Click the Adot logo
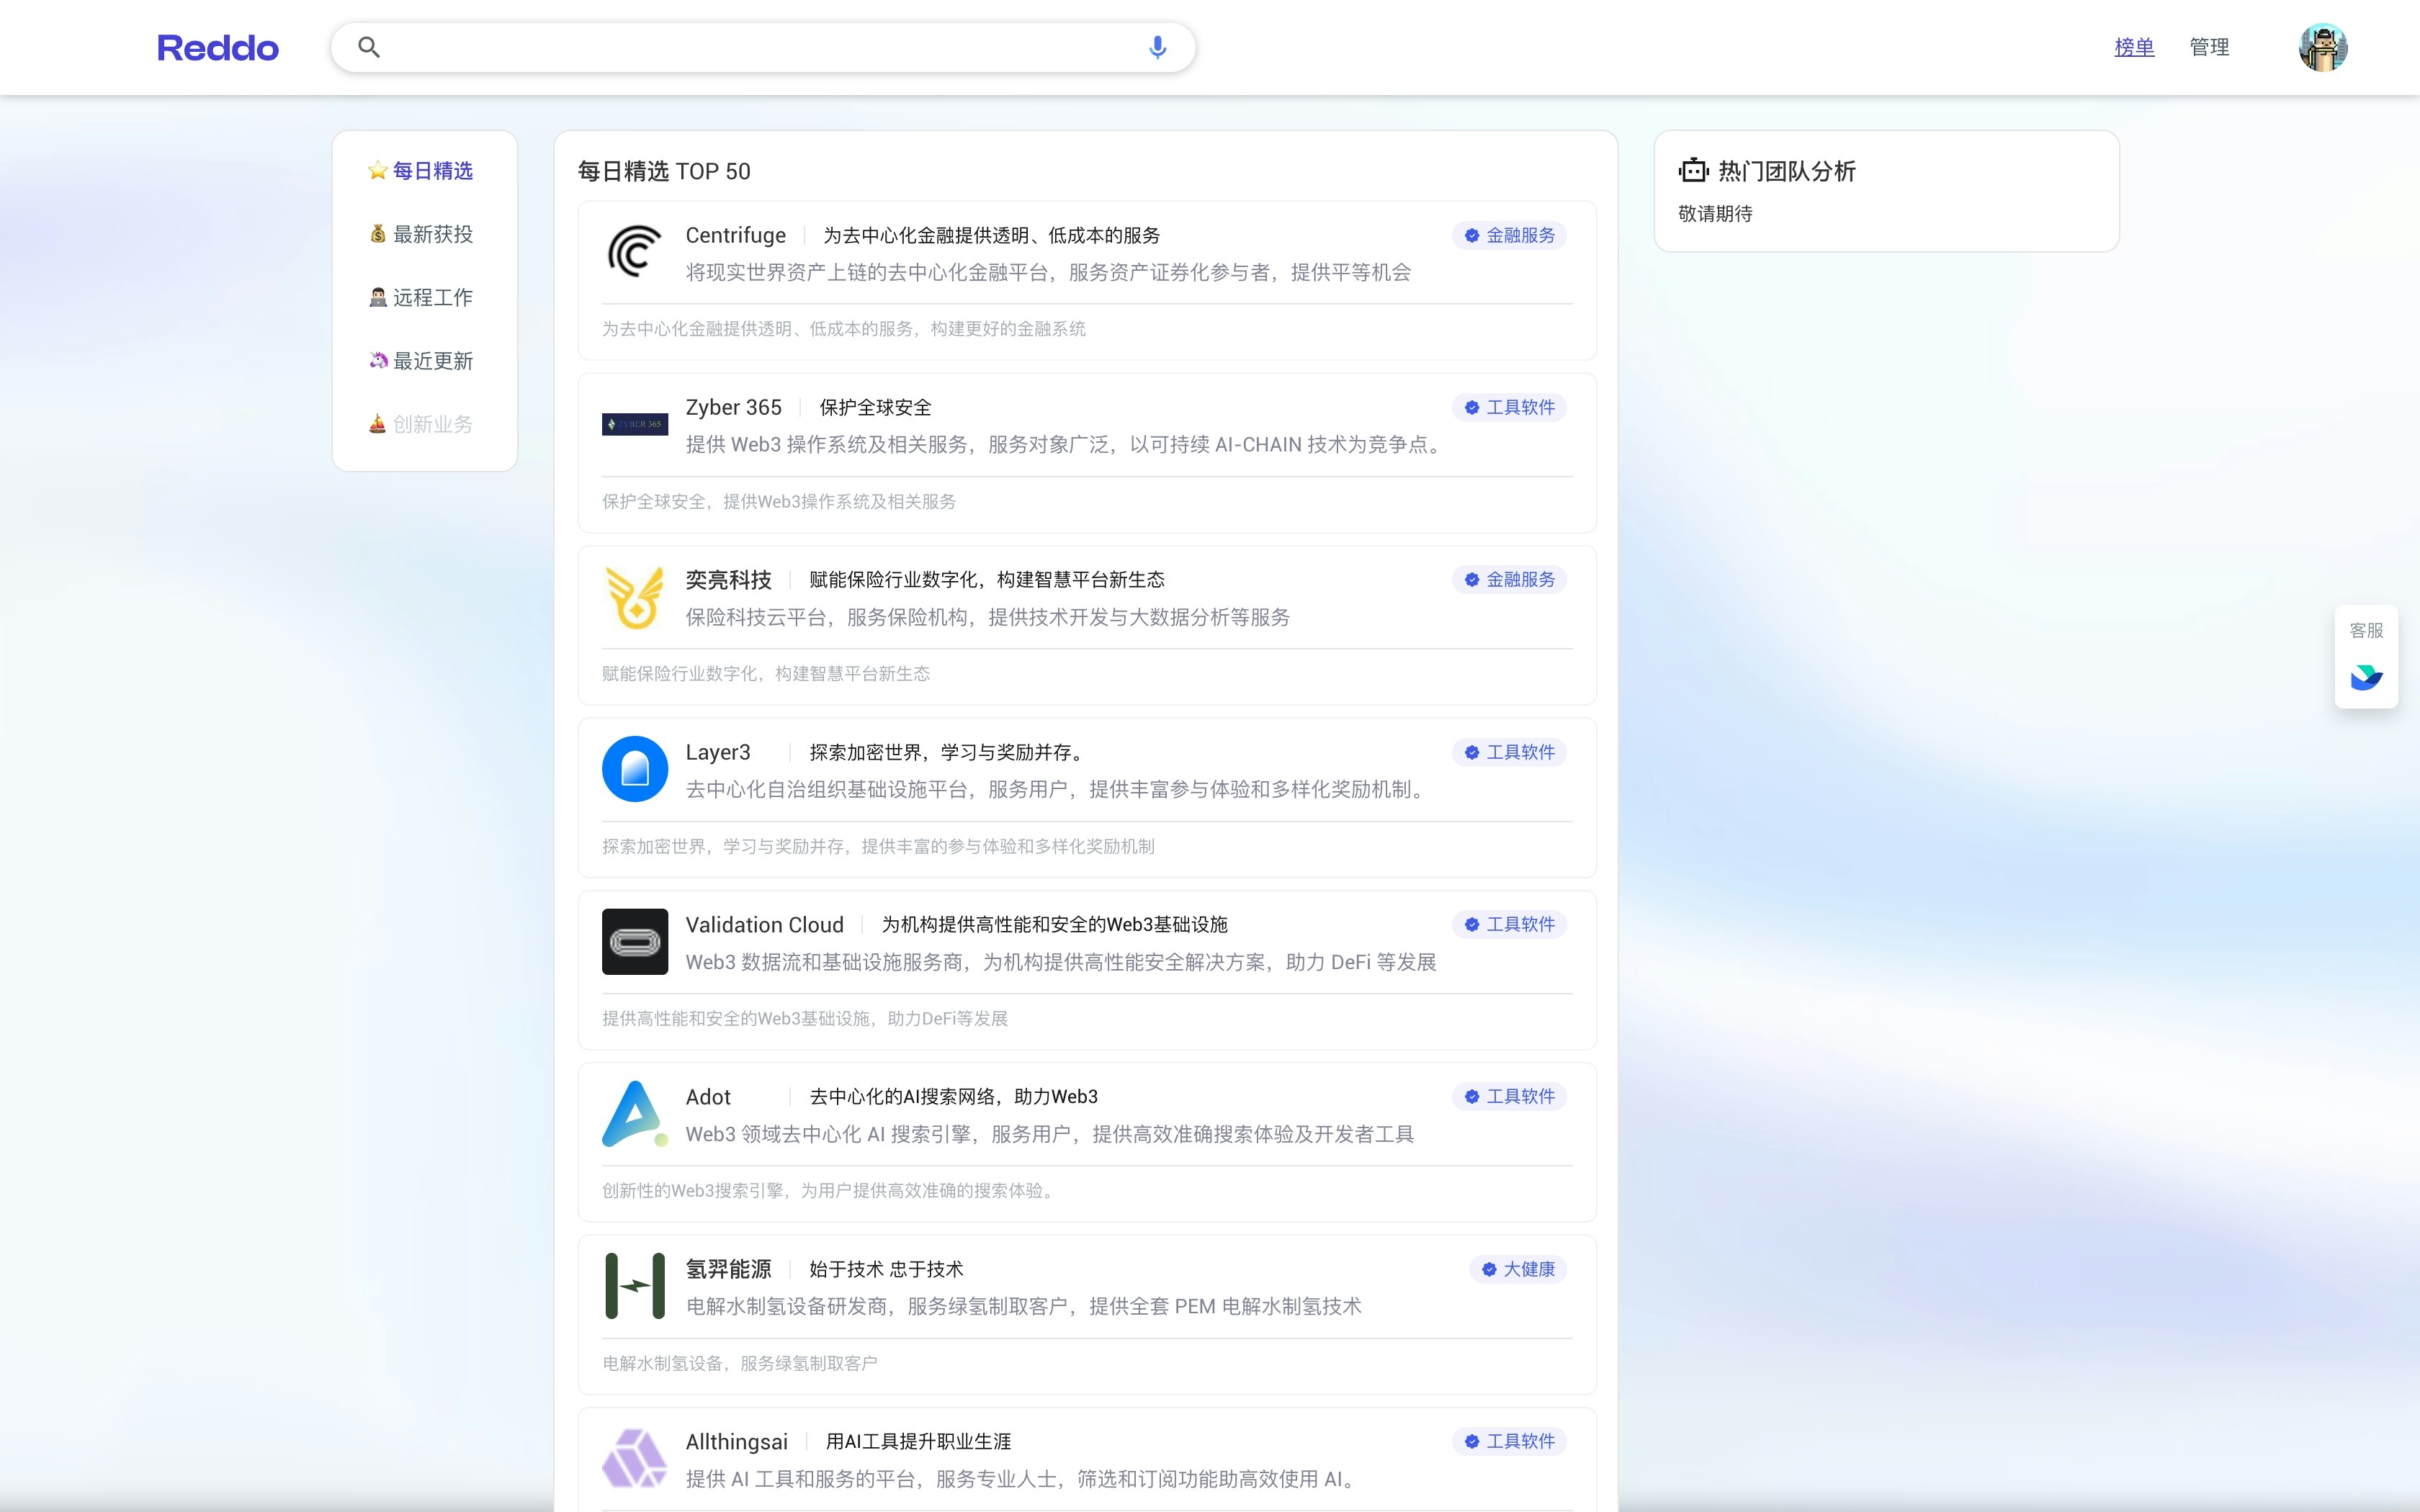The height and width of the screenshot is (1512, 2420). 635,1114
